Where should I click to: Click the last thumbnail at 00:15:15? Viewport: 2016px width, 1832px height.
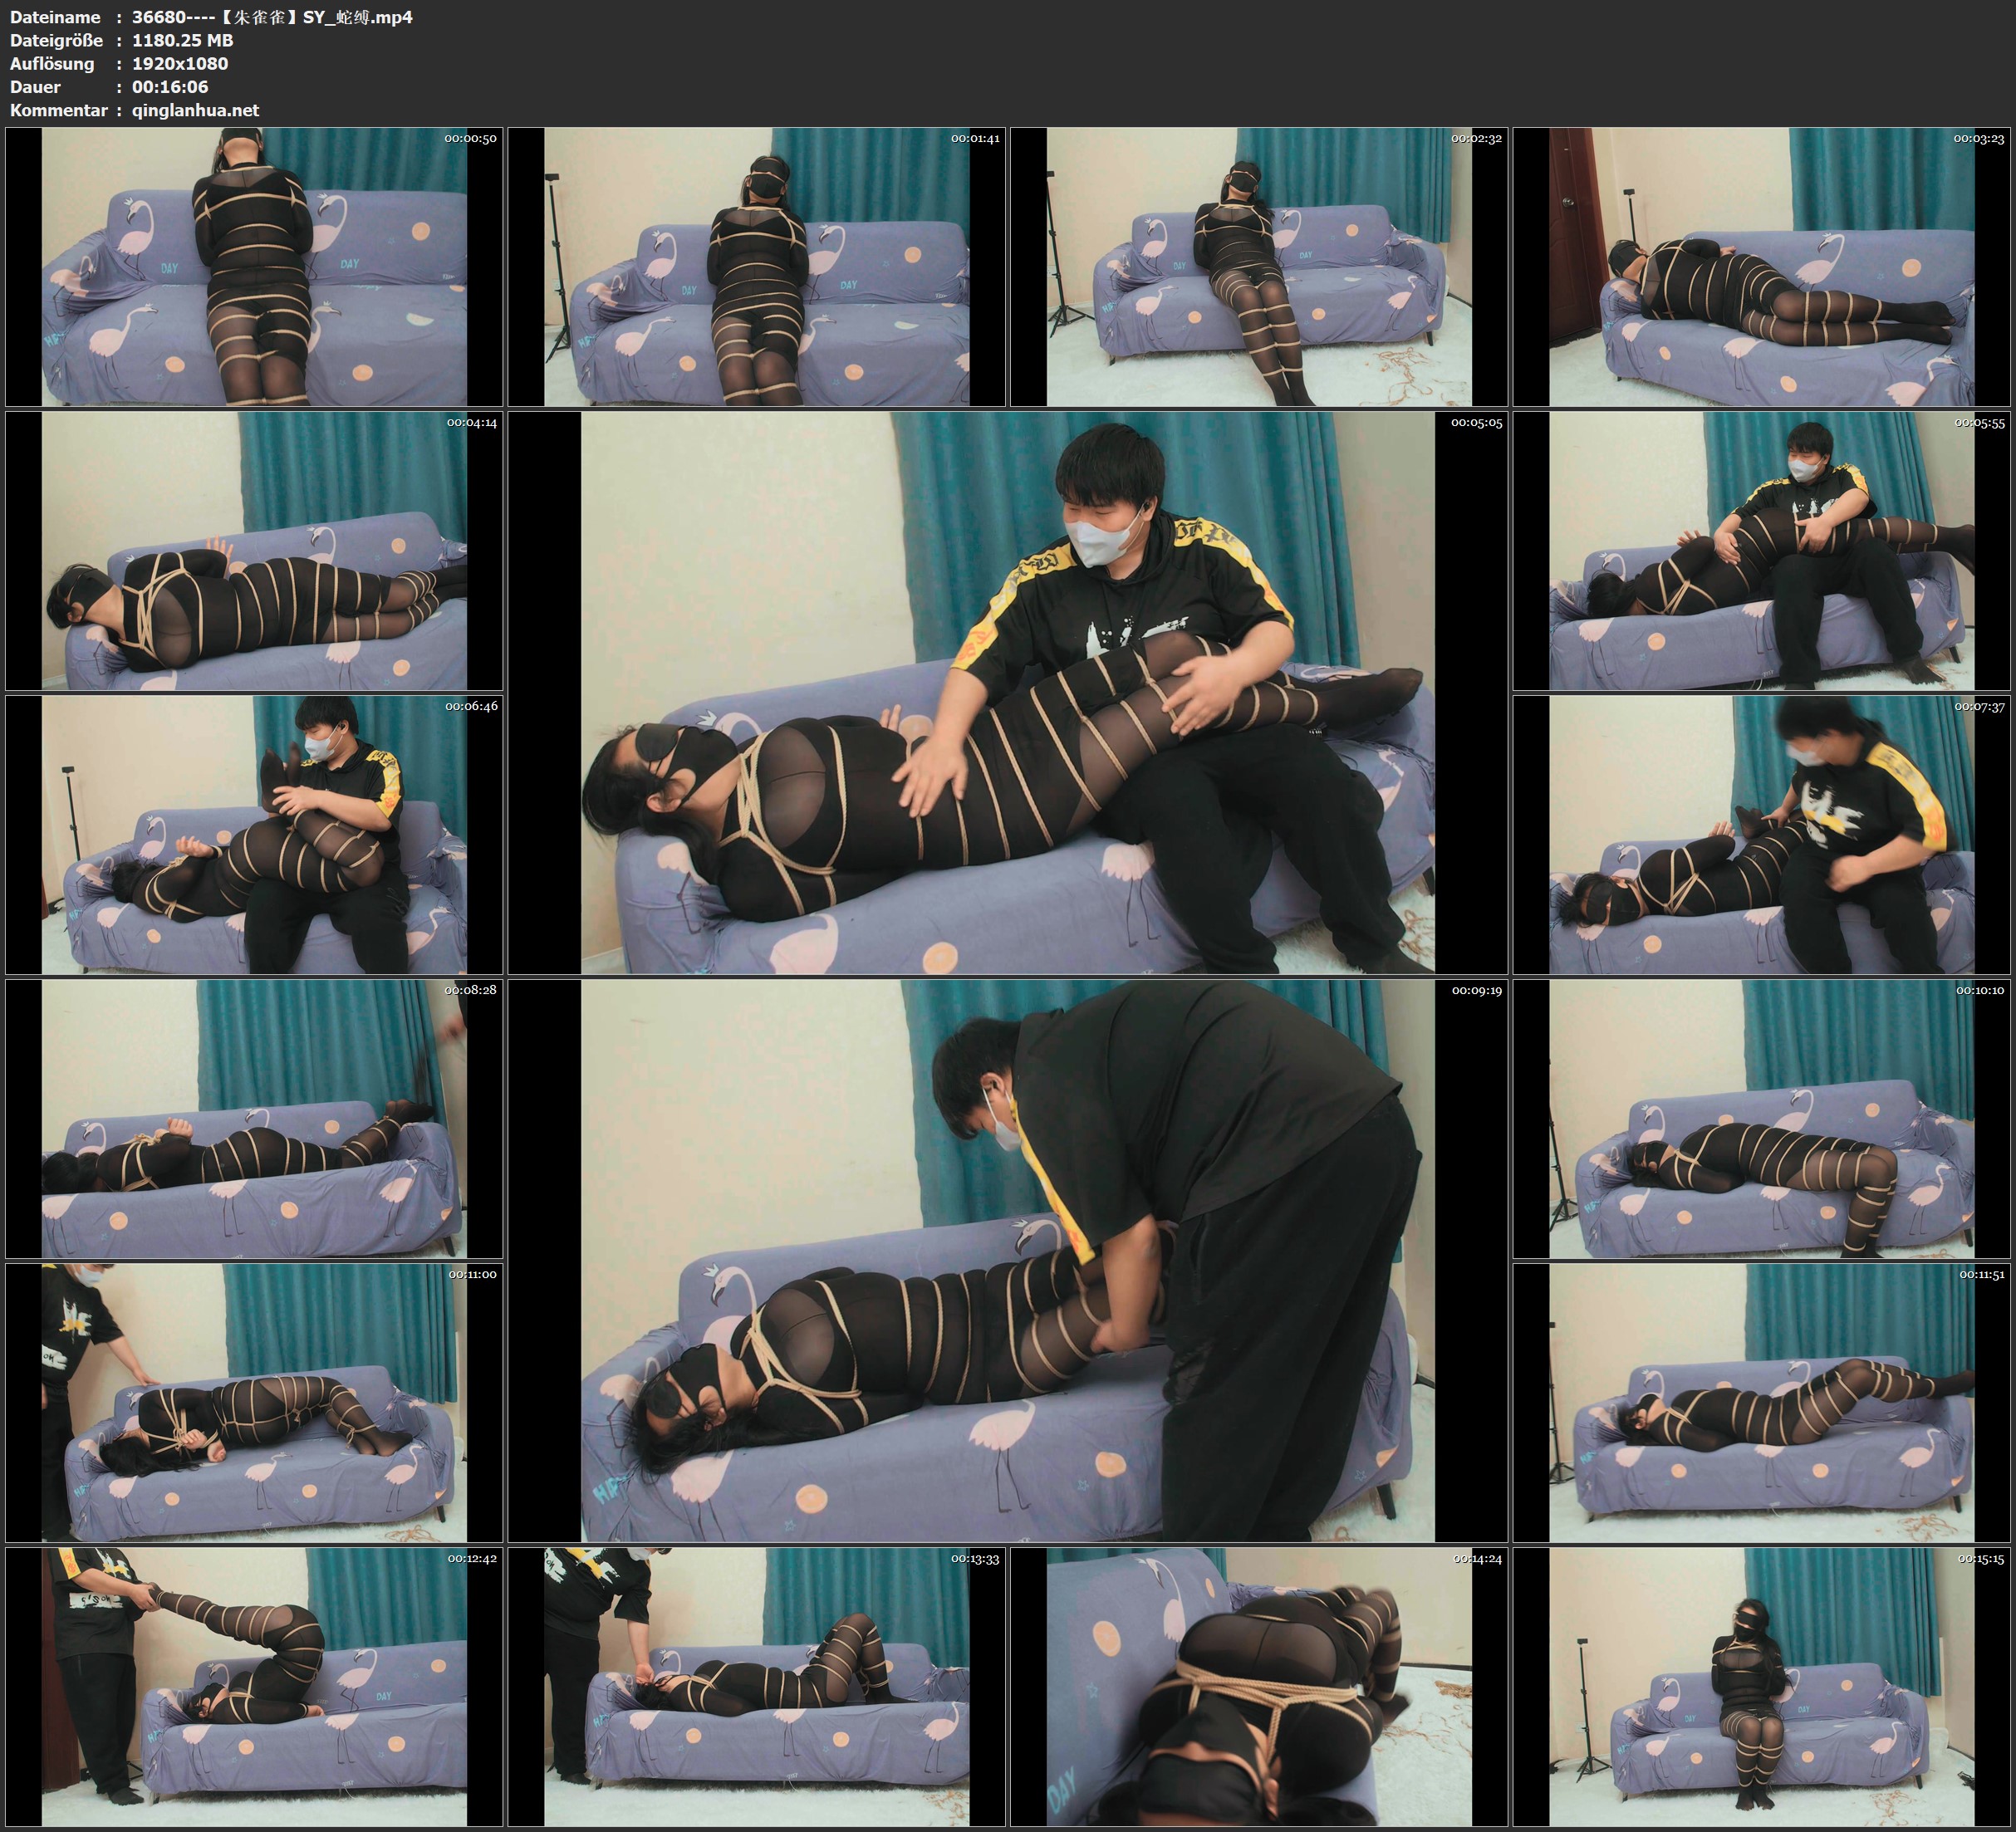[x=1761, y=1686]
